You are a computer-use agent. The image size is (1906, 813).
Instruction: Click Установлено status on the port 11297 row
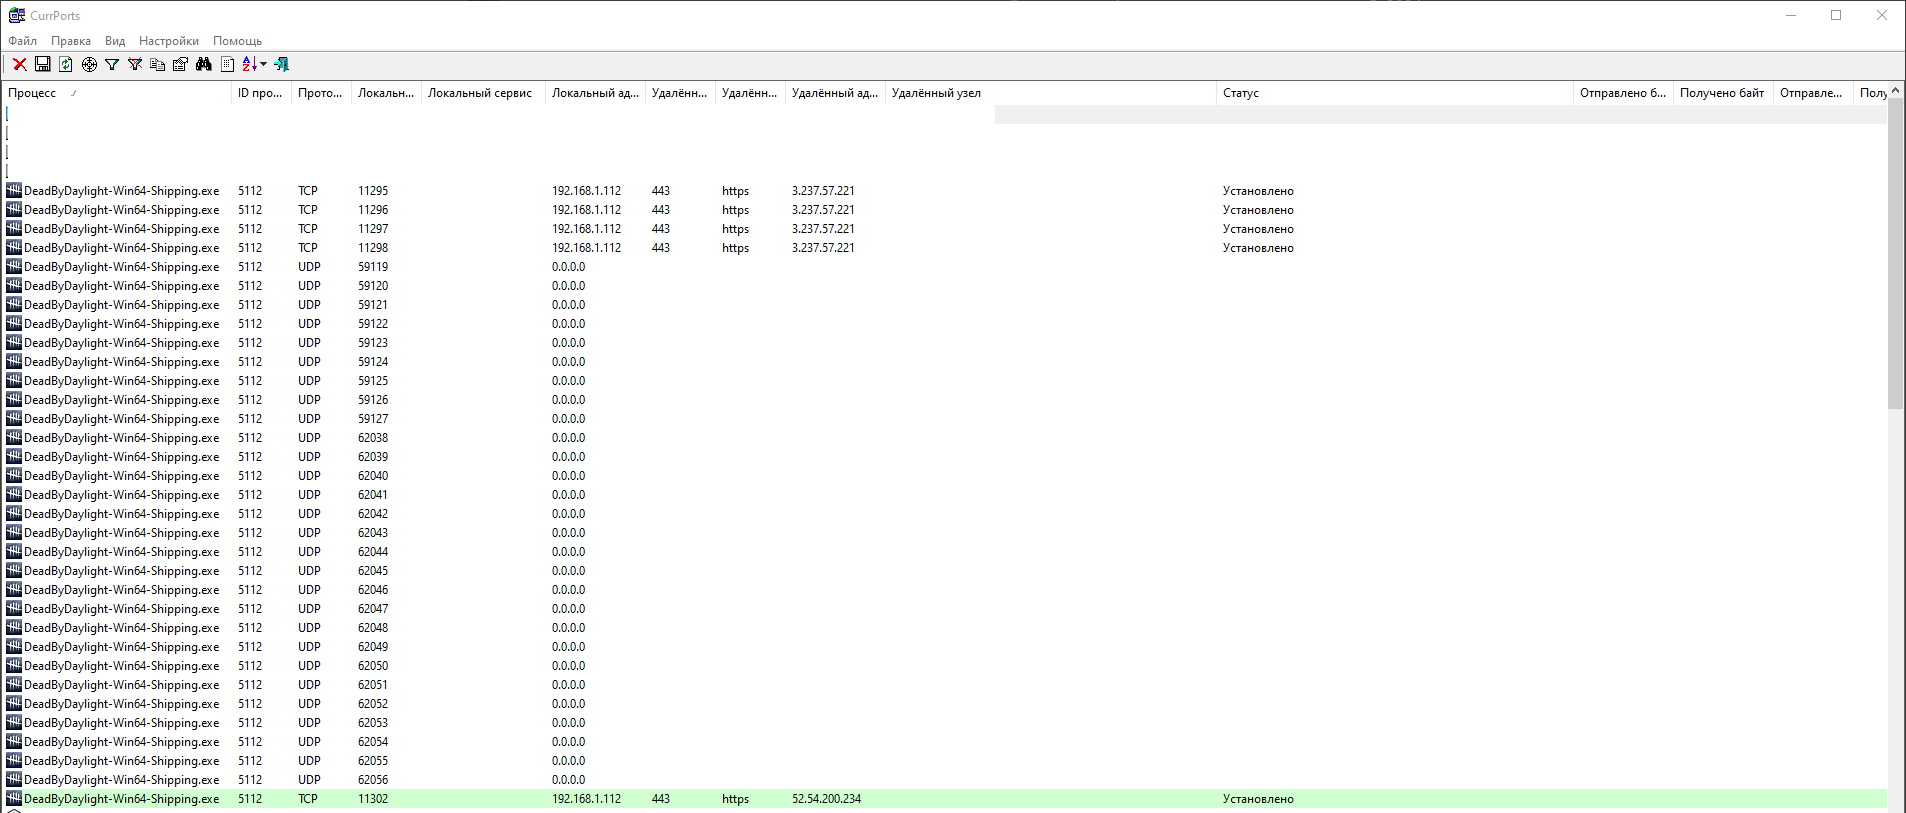coord(1258,228)
